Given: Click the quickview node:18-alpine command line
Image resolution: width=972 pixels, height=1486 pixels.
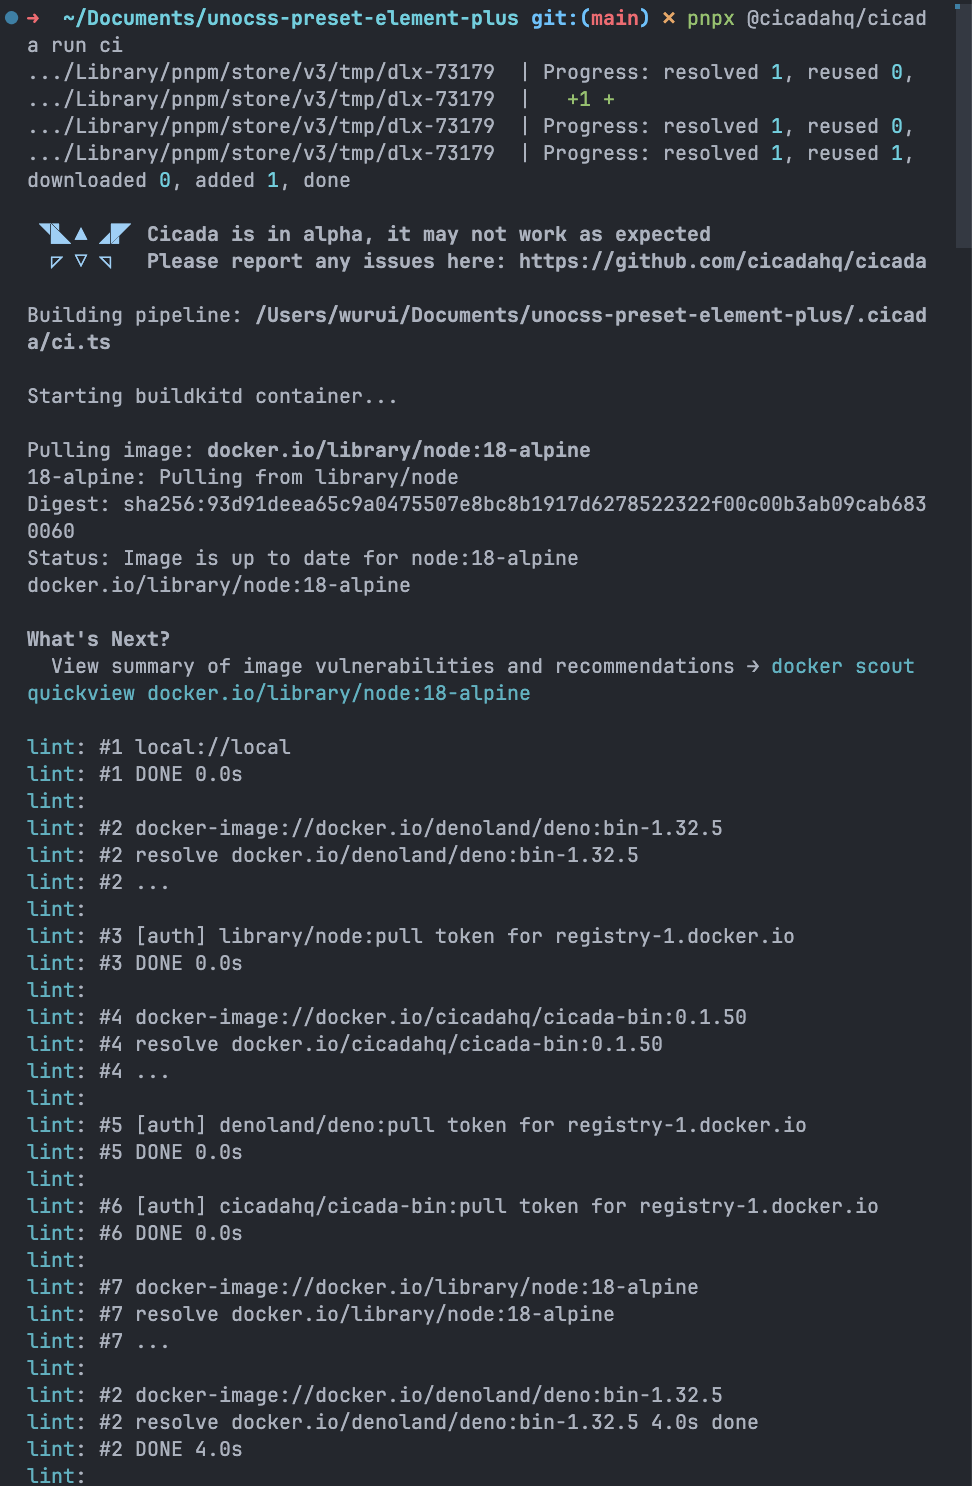Looking at the screenshot, I should (278, 693).
